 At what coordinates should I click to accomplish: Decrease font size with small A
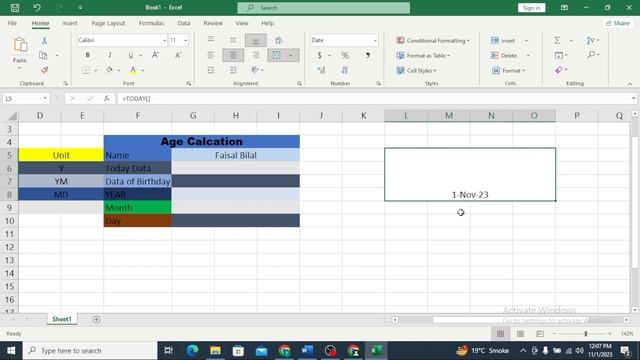click(x=178, y=55)
